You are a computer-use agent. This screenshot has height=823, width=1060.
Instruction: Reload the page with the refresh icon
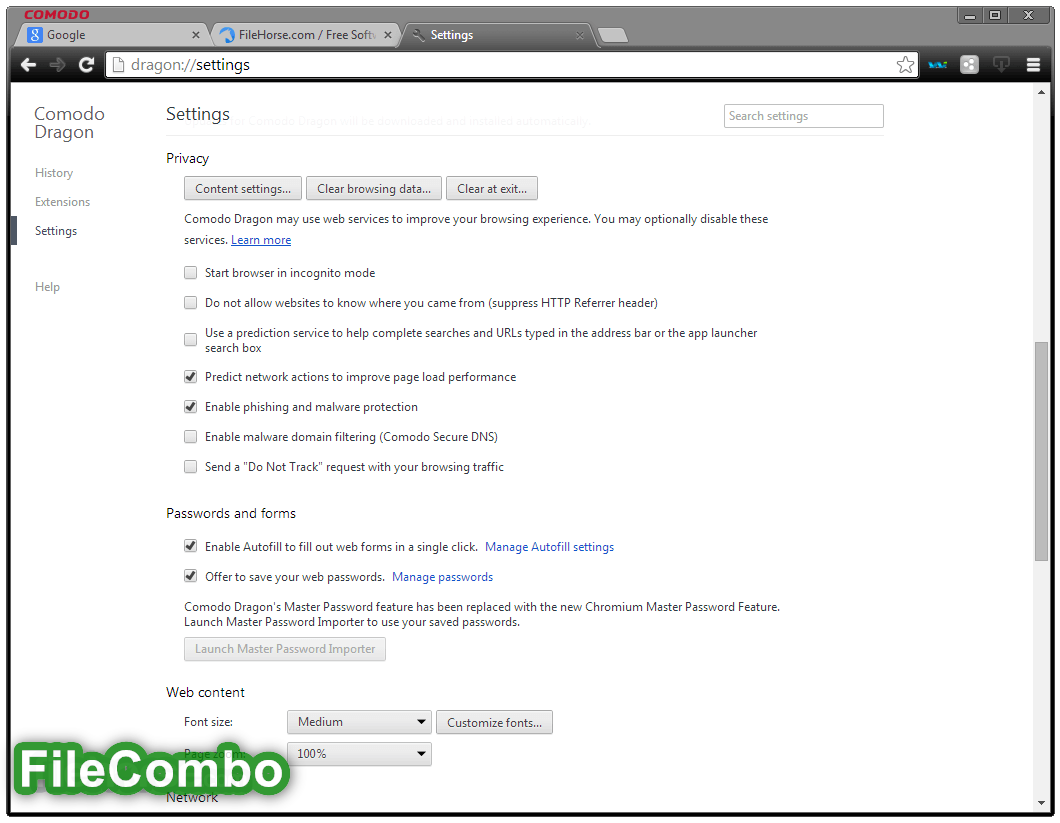[87, 65]
